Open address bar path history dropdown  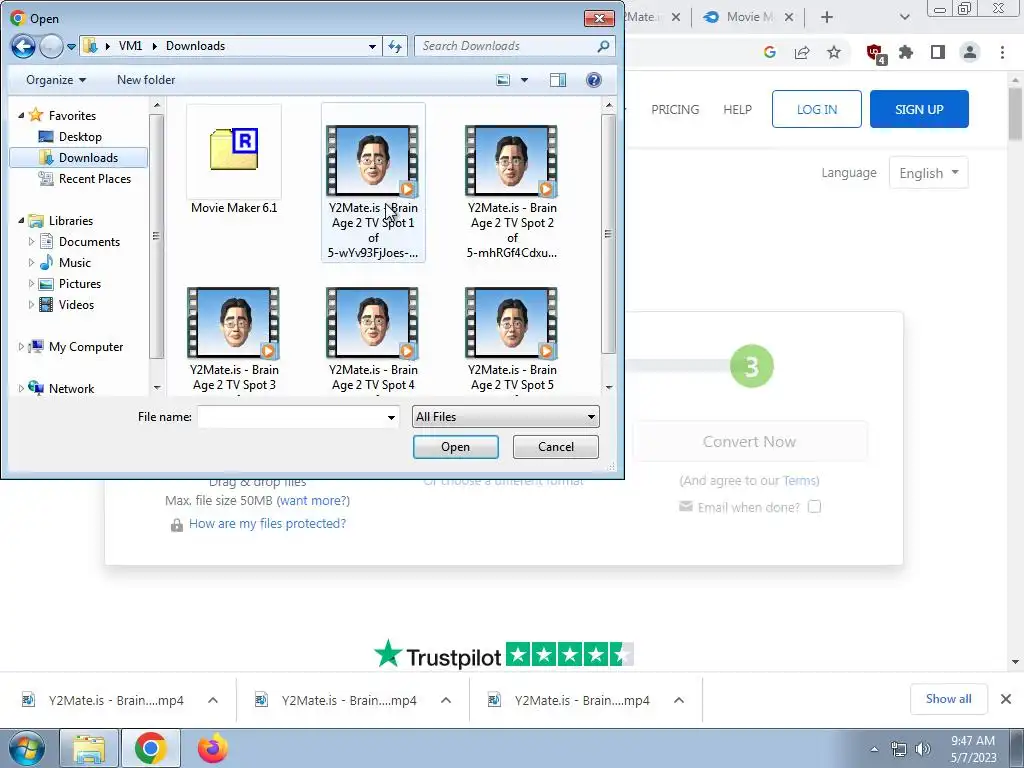[x=372, y=46]
